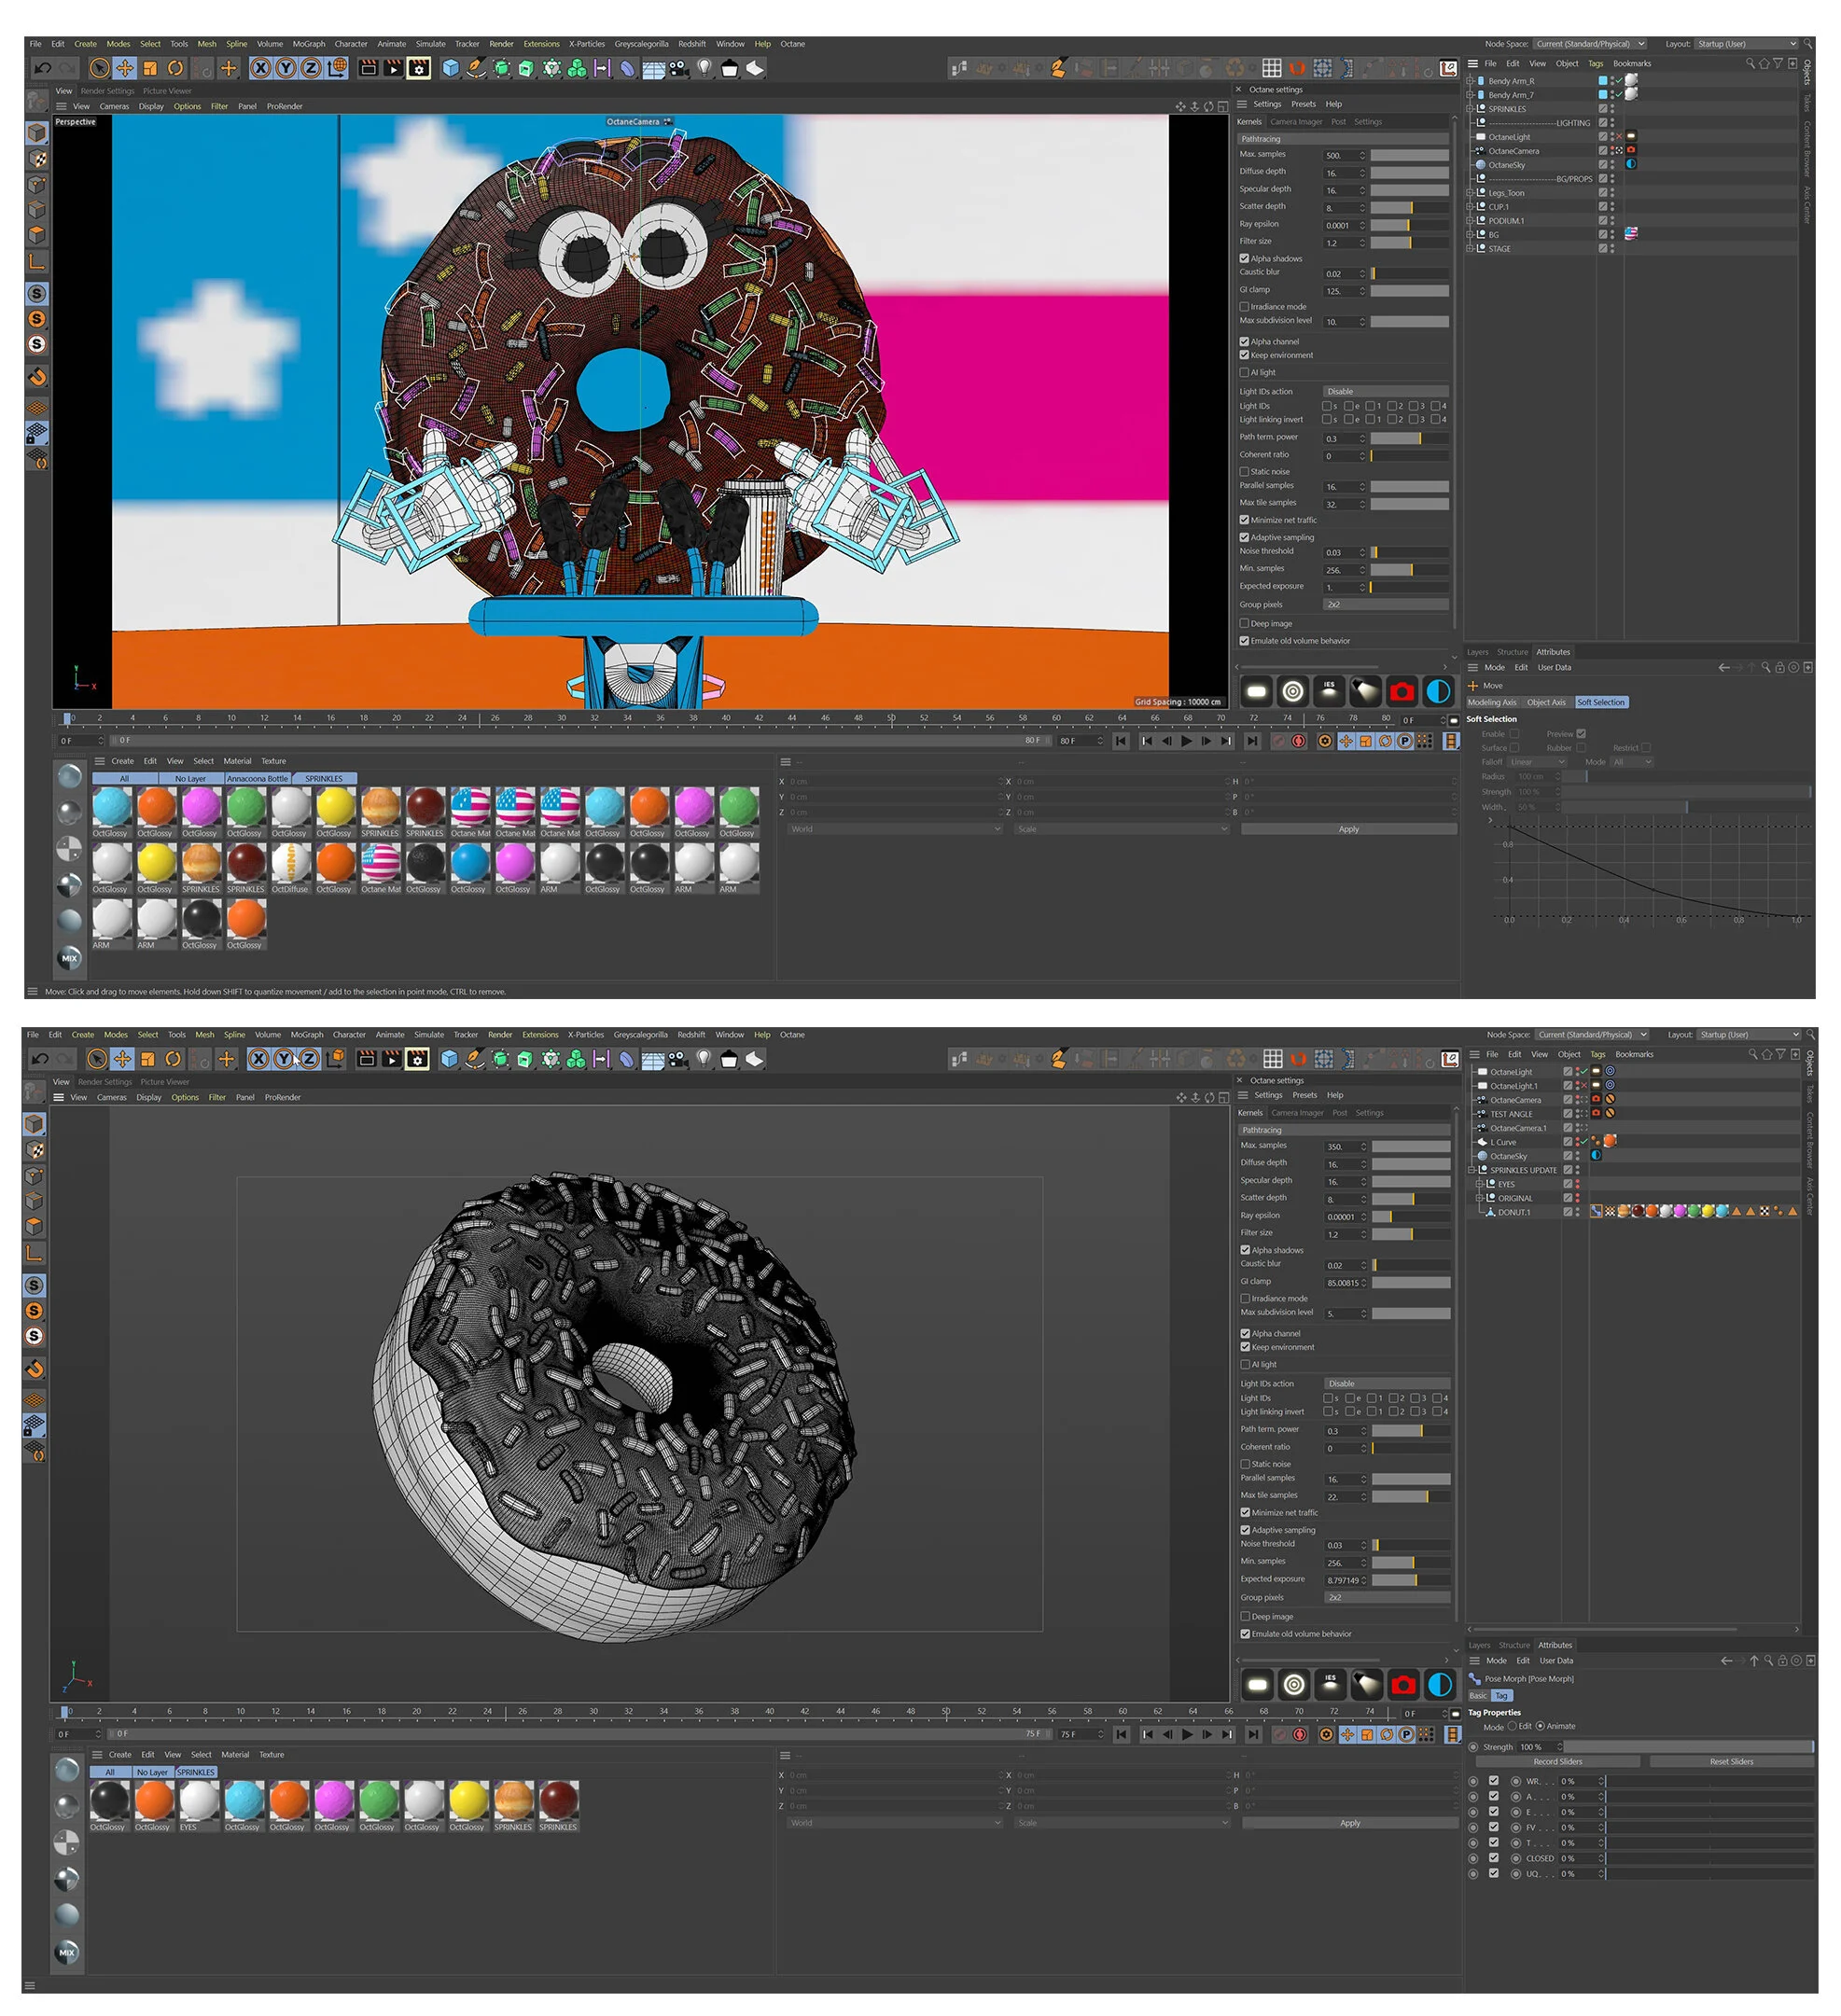1841x2016 pixels.
Task: Click the red camera tag beside TEST ANGLE
Action: 1597,1113
